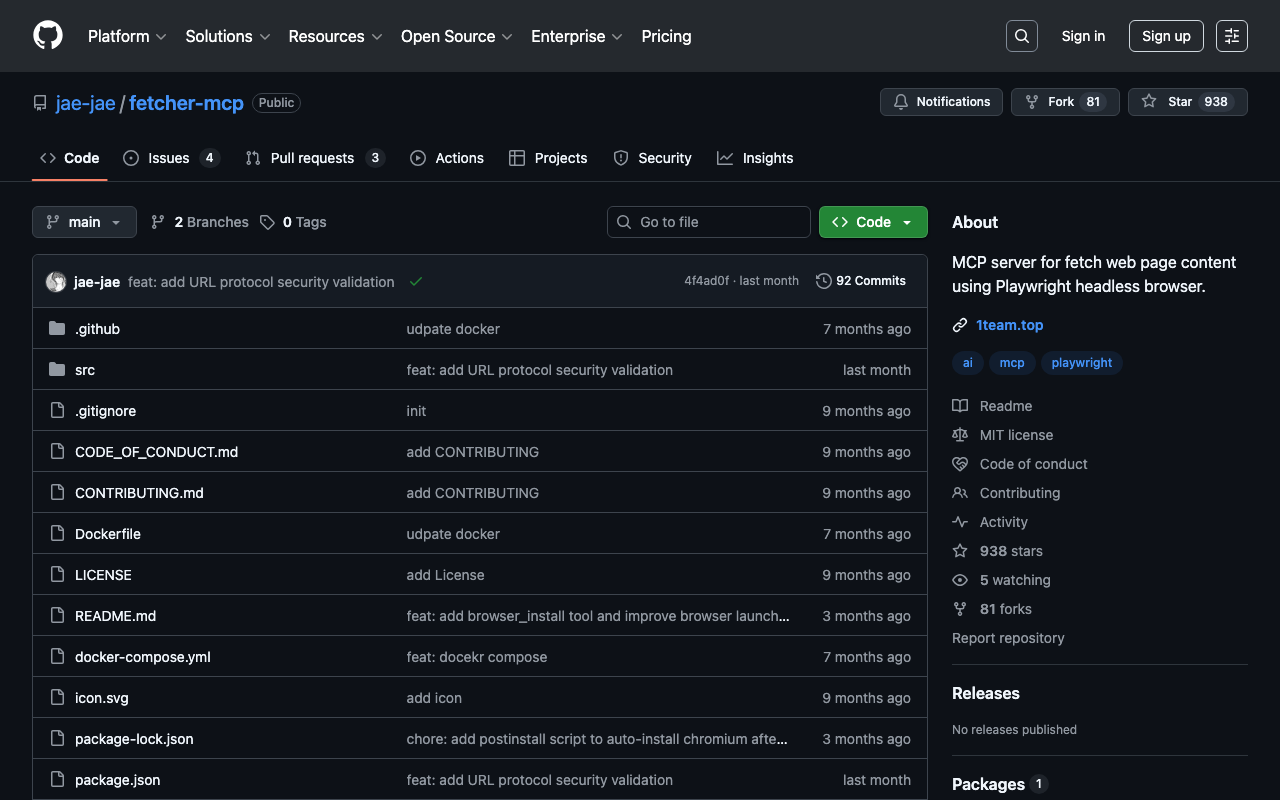Image resolution: width=1280 pixels, height=800 pixels.
Task: Click jae-jae avatar in latest commit
Action: (56, 282)
